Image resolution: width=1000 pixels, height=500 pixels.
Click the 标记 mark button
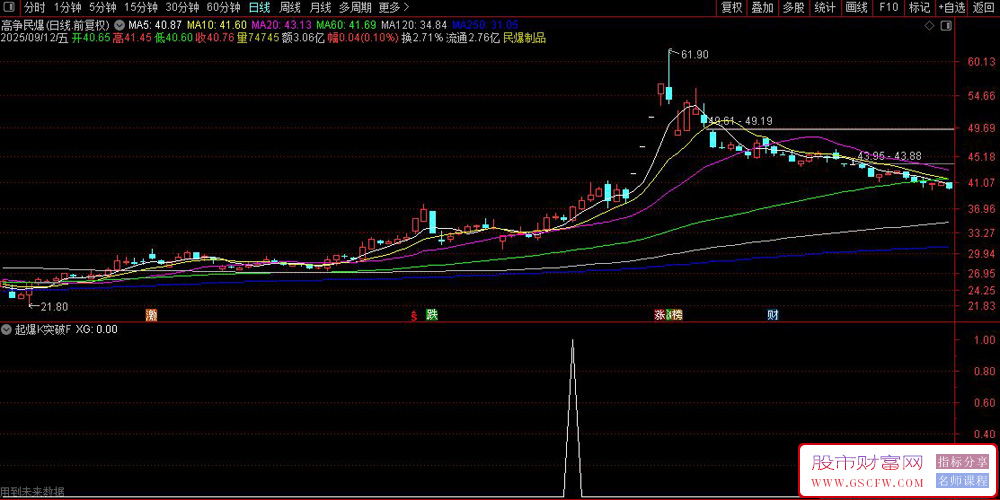pos(919,8)
